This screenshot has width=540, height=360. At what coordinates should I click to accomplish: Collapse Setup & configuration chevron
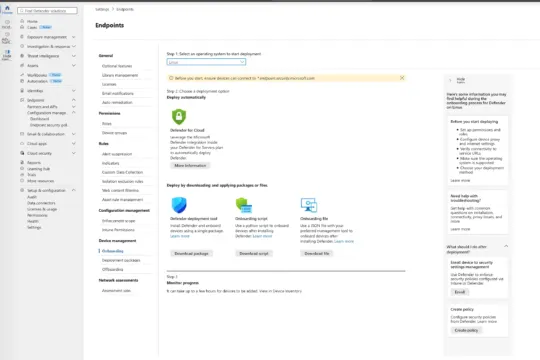74,190
